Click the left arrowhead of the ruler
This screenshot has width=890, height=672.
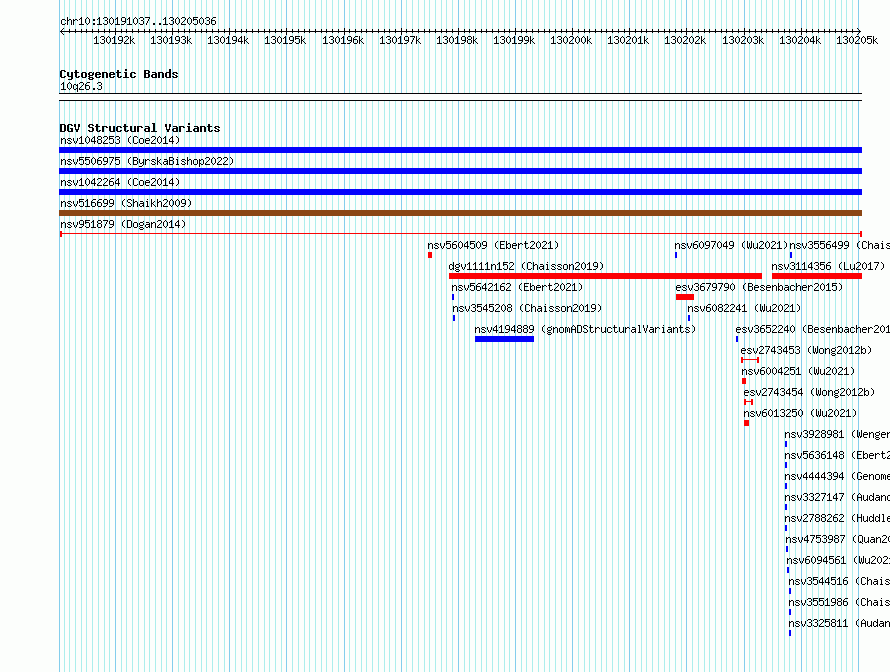[62, 31]
